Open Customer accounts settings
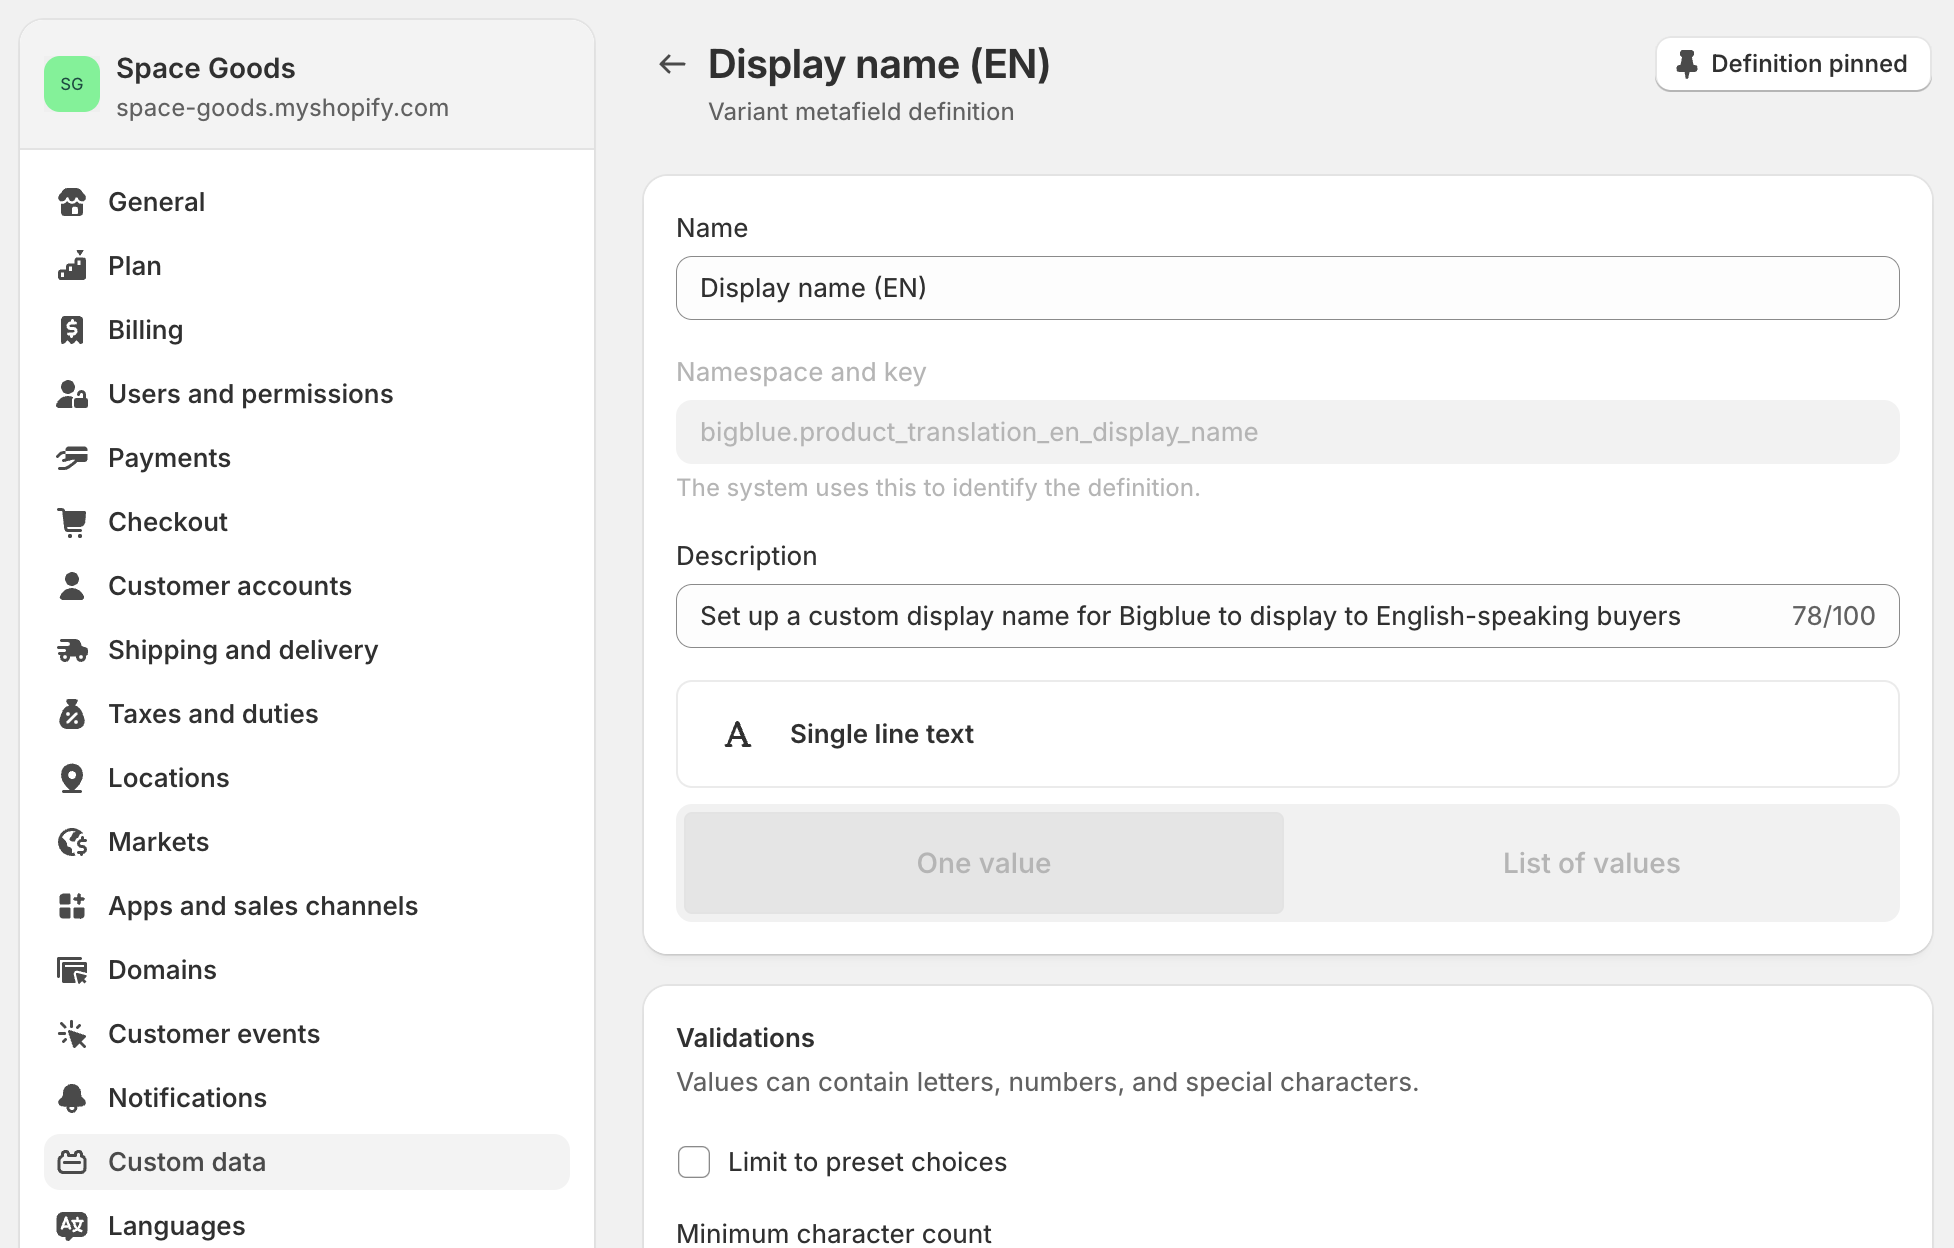This screenshot has height=1248, width=1954. tap(307, 586)
